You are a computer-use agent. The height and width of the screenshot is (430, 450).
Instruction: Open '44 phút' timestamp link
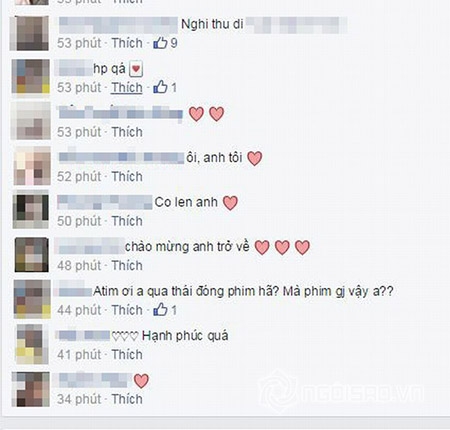coord(79,310)
